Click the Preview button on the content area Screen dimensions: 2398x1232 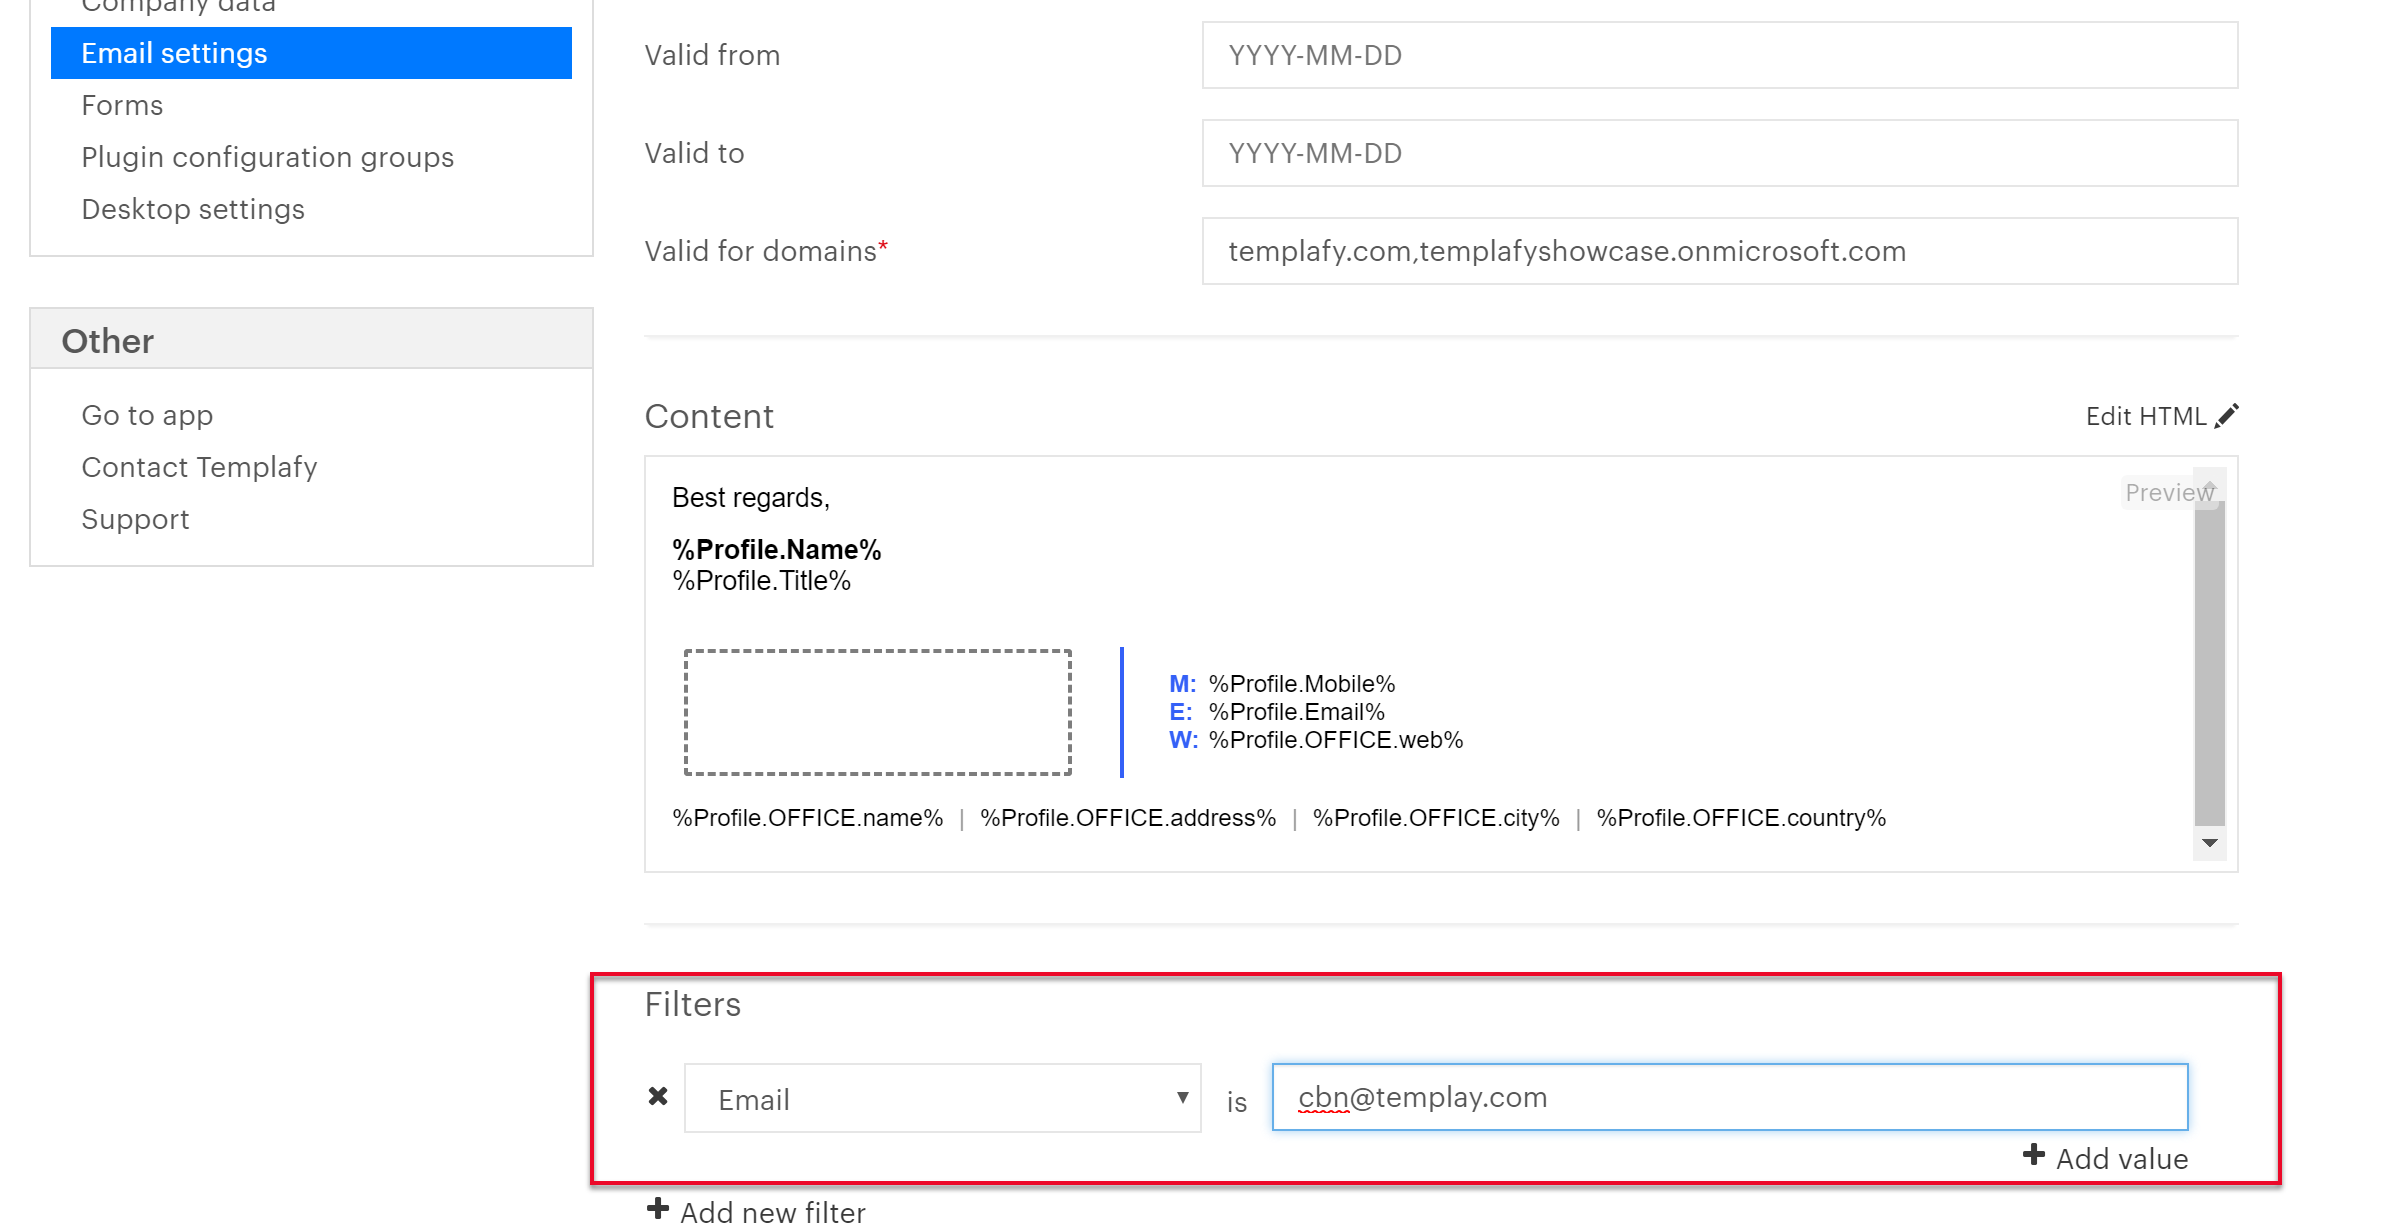2170,492
